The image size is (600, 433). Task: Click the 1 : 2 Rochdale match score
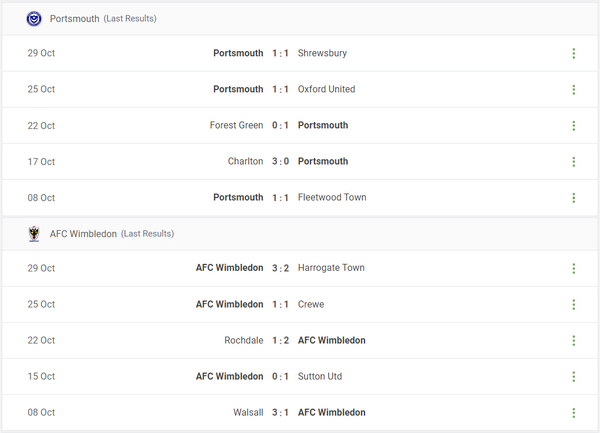coord(281,341)
